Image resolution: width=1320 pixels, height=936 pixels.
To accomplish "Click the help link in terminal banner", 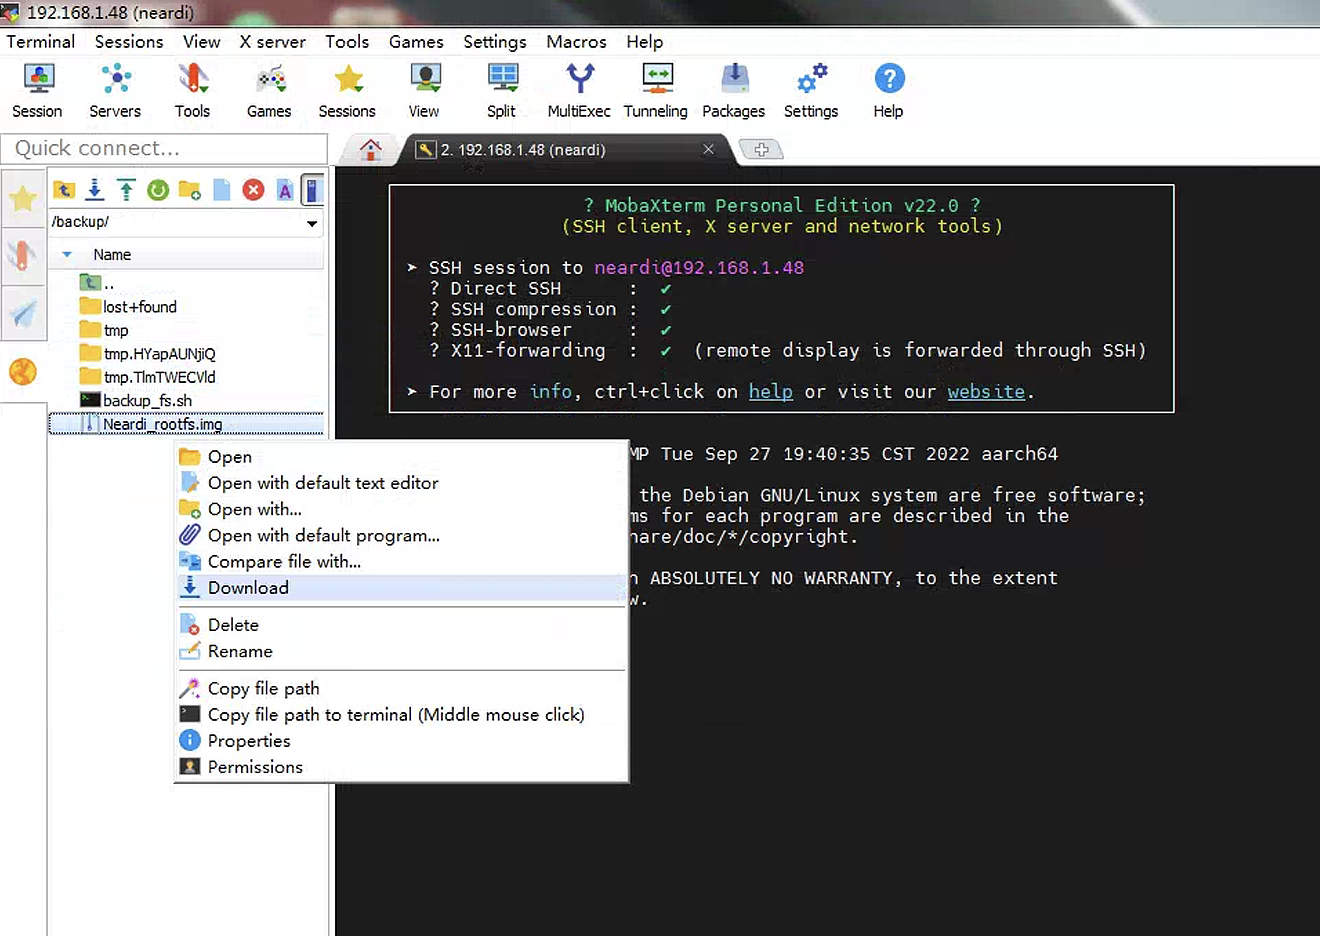I will coord(771,392).
